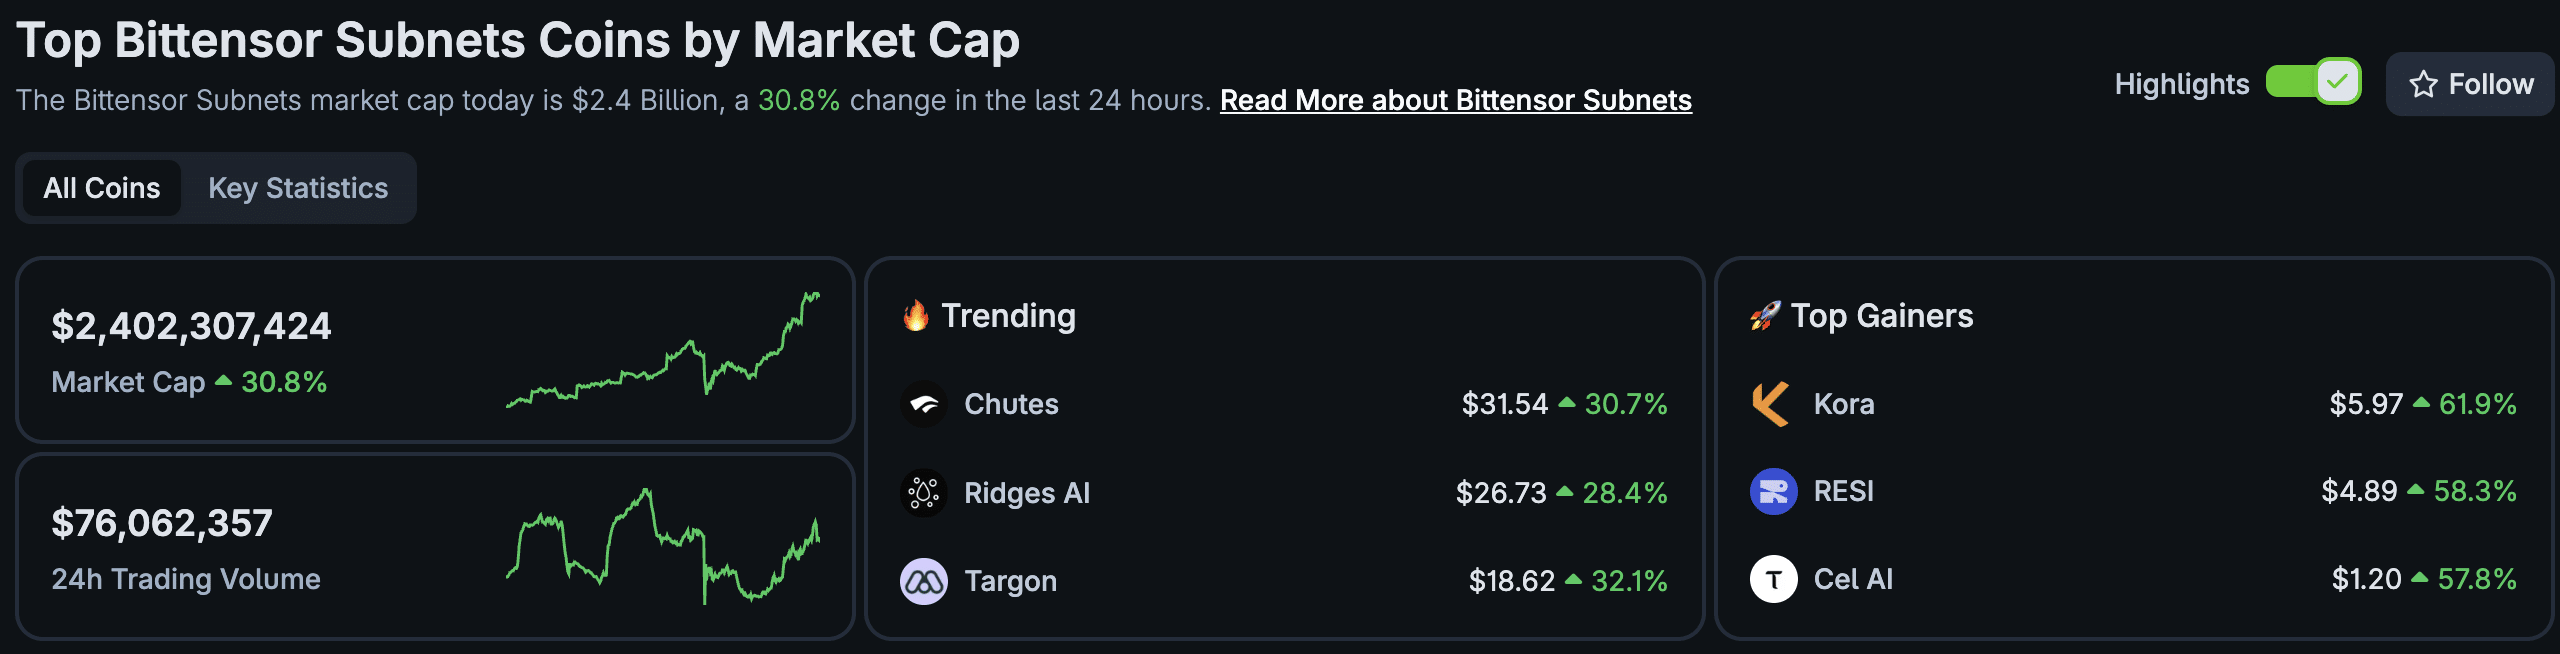
Task: Click the fire icon beside Trending
Action: point(917,315)
